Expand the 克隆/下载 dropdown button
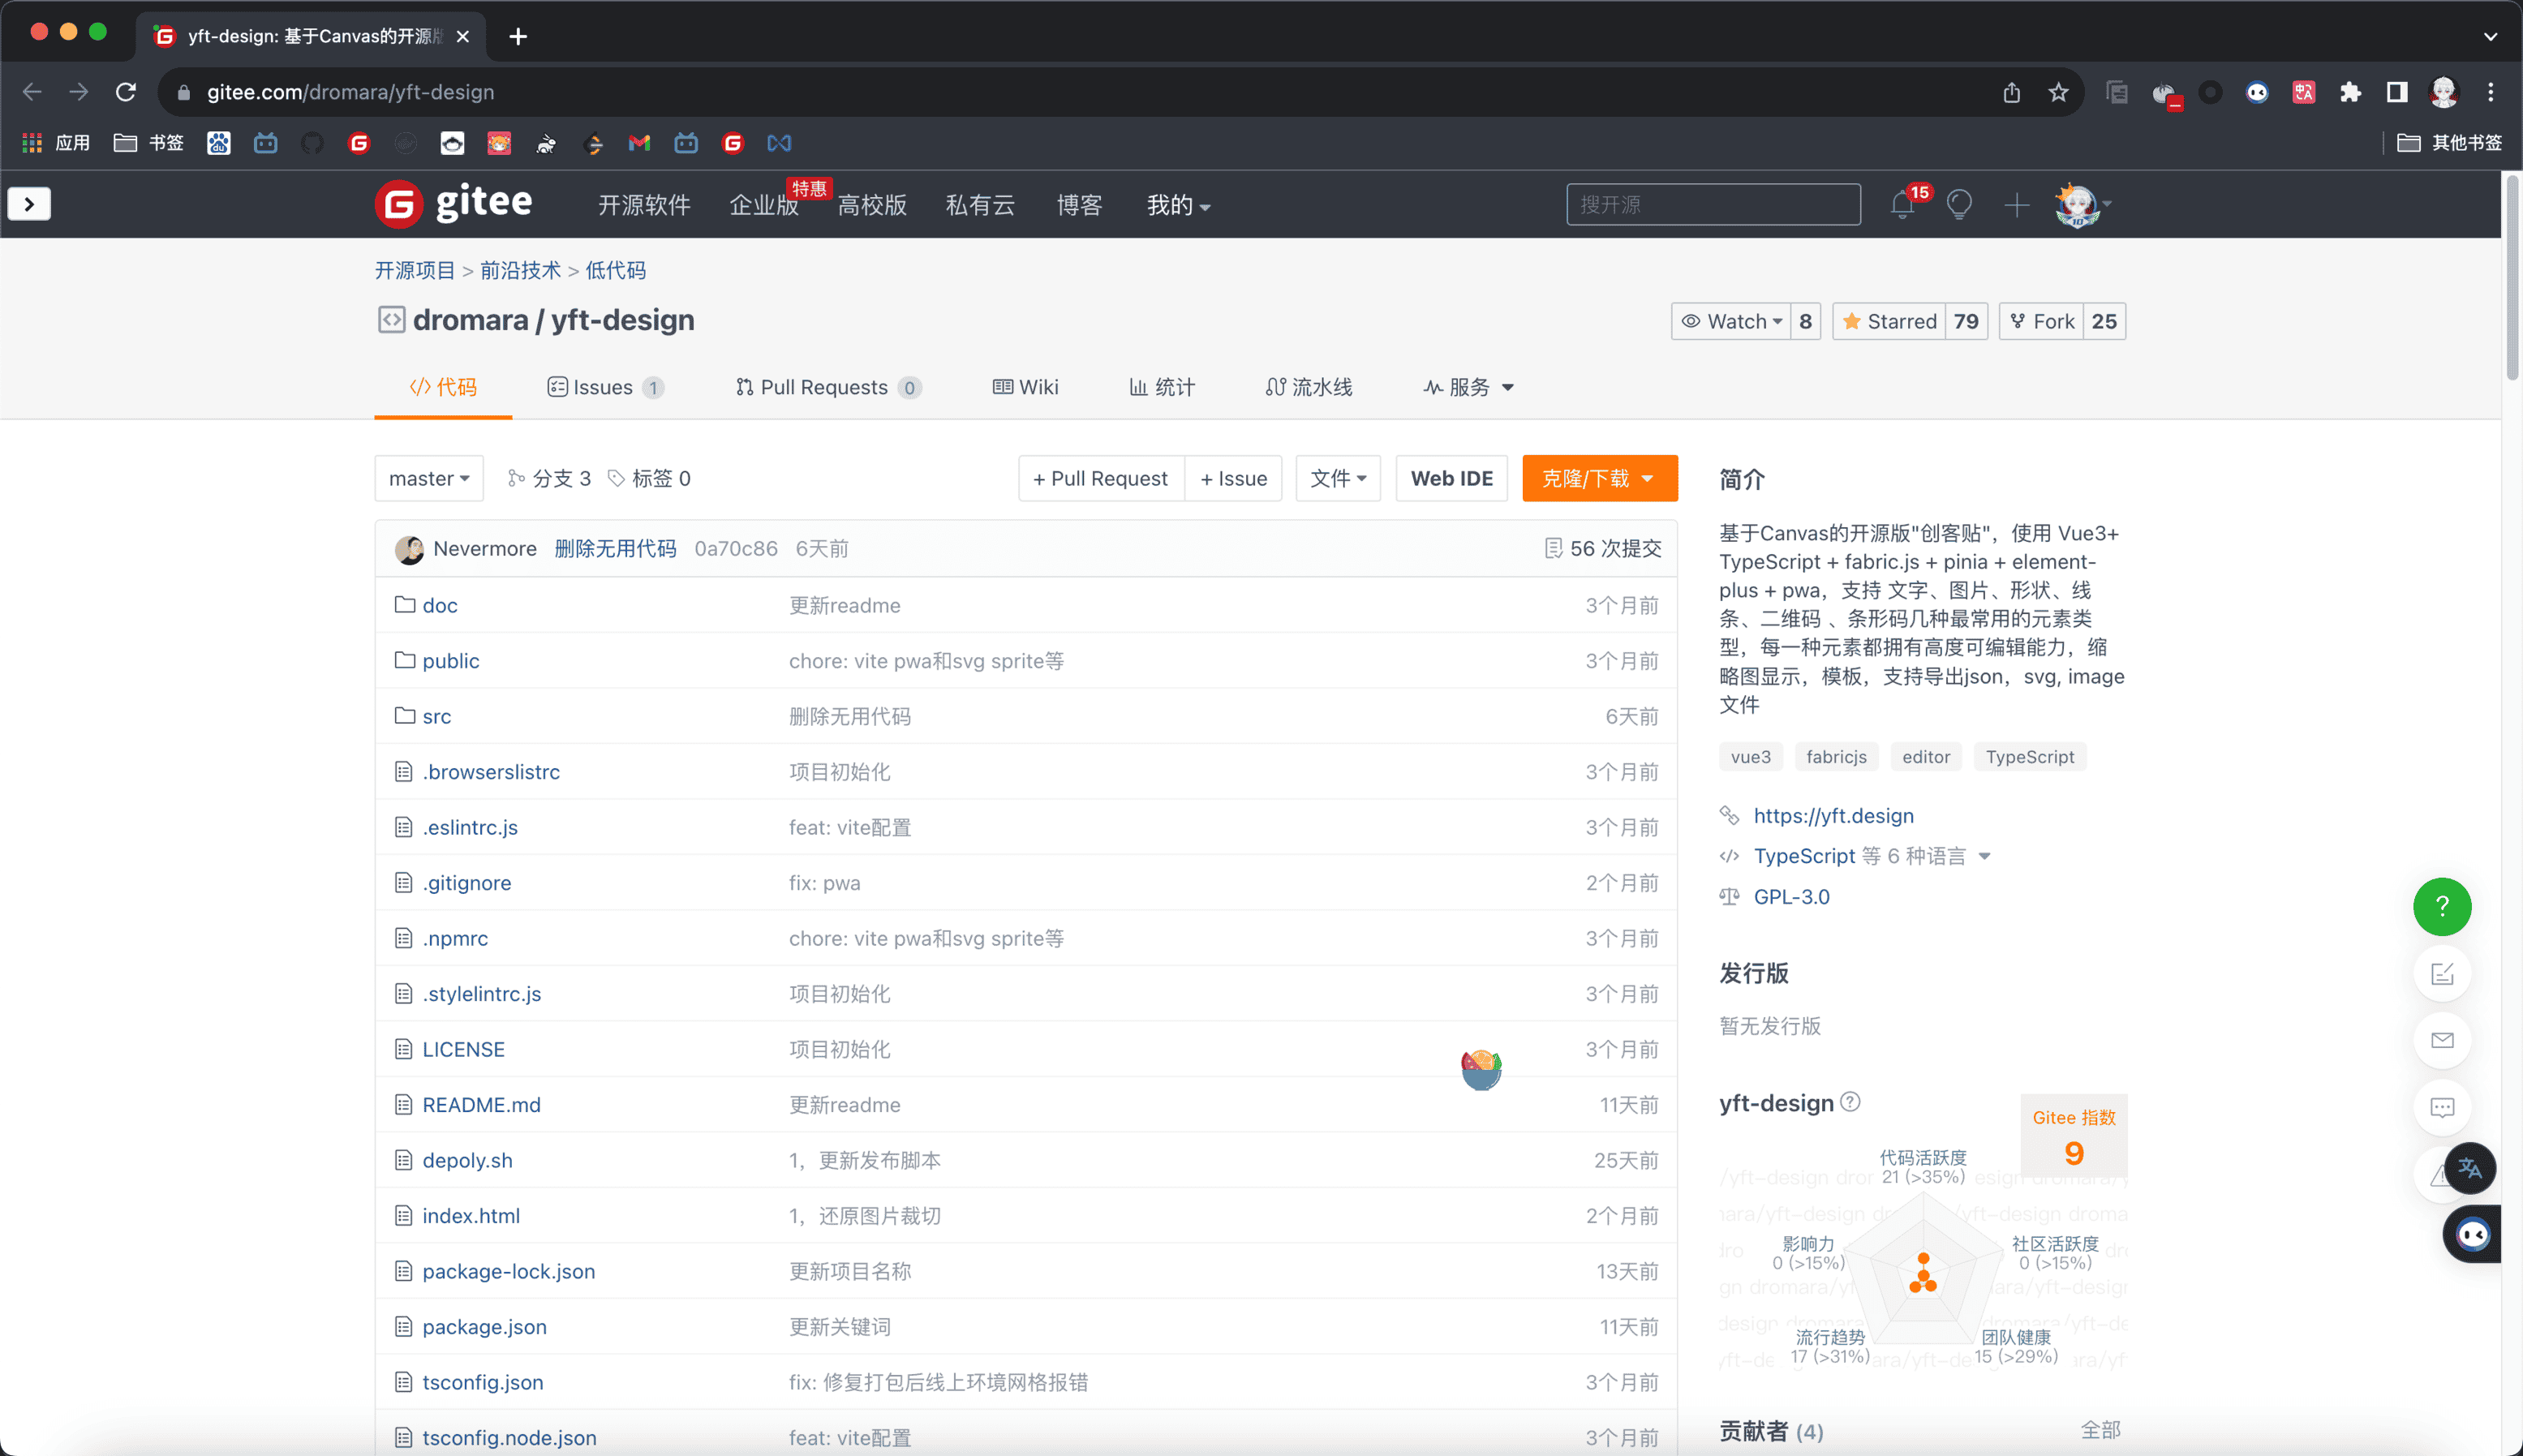Viewport: 2523px width, 1456px height. (x=1599, y=478)
